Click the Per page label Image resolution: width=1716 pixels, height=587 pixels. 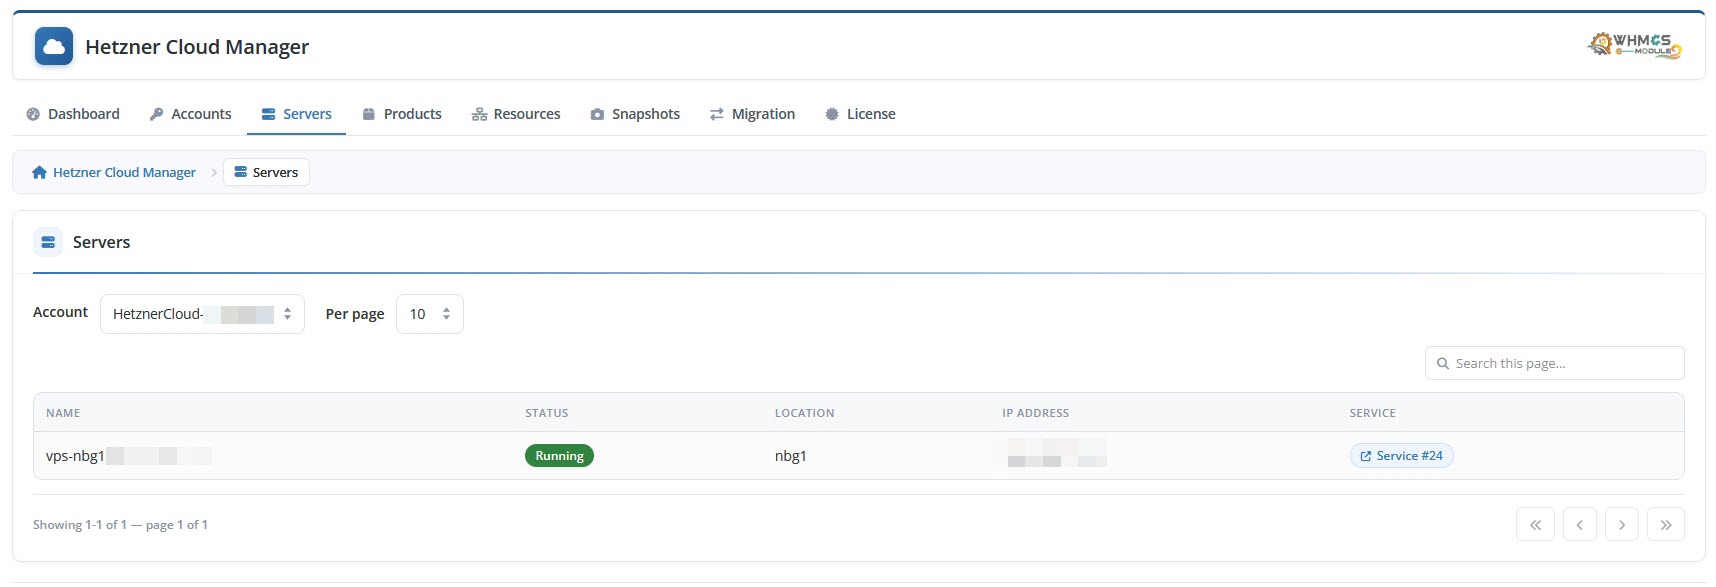pos(355,314)
